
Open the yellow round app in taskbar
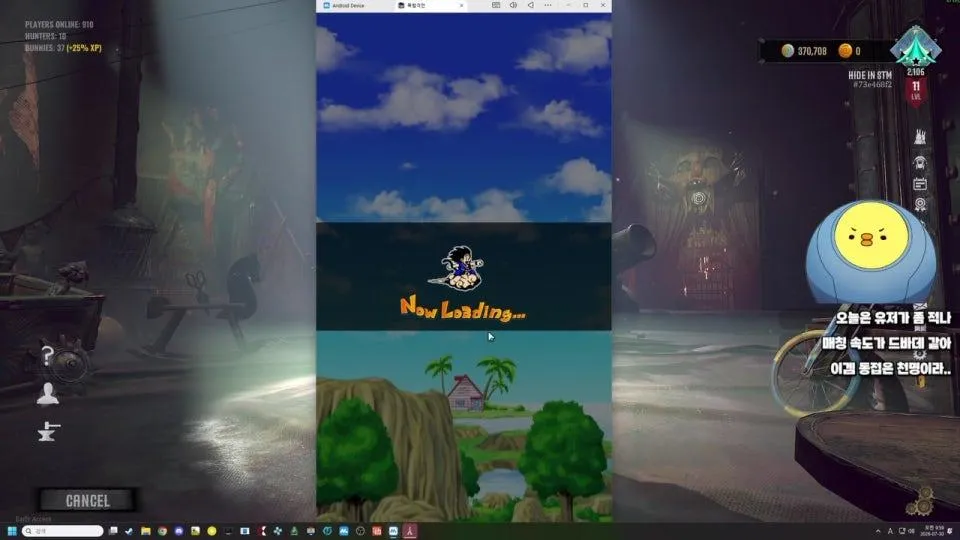point(212,531)
